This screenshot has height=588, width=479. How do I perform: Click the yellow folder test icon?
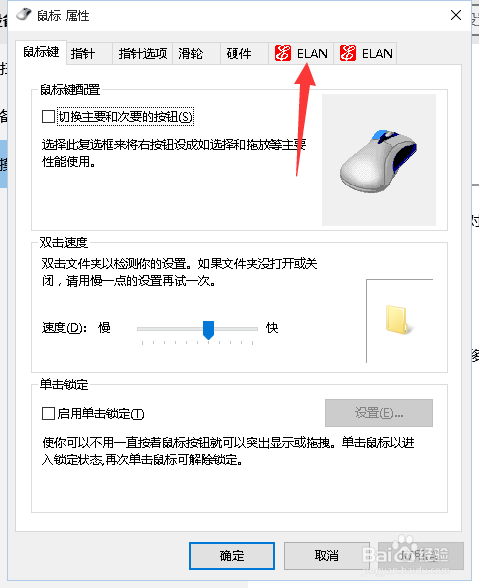click(398, 320)
